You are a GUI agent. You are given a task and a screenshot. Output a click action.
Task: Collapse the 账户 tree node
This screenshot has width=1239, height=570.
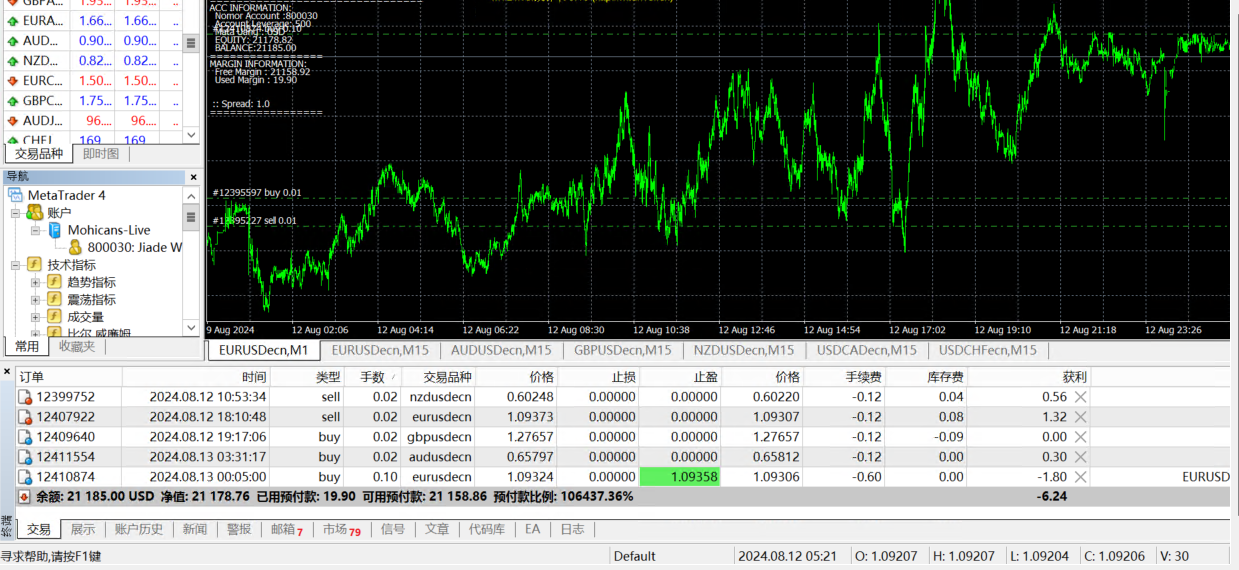coord(15,213)
